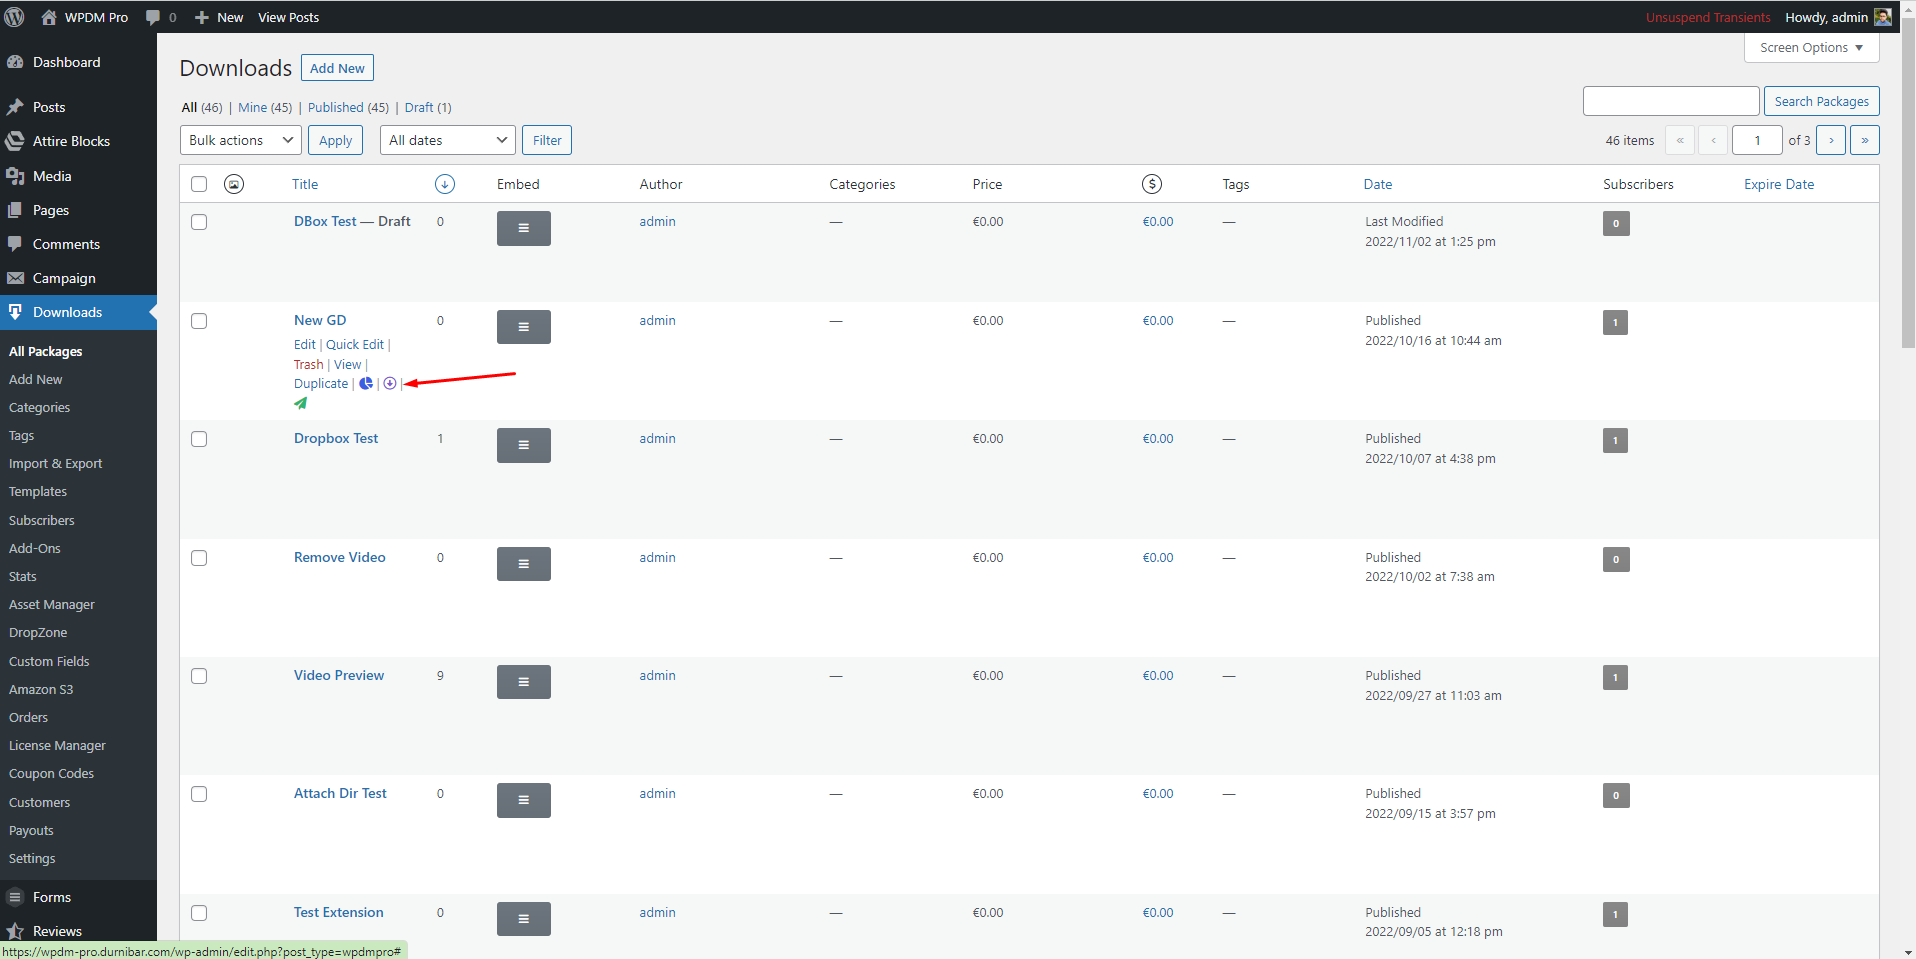Open embed menu button for Dropbox Test row

click(523, 445)
